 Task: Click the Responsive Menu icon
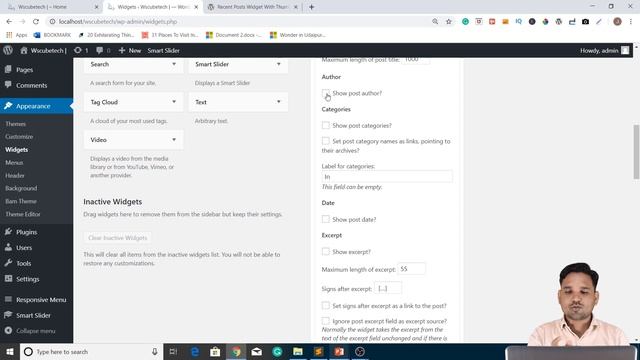click(8, 299)
